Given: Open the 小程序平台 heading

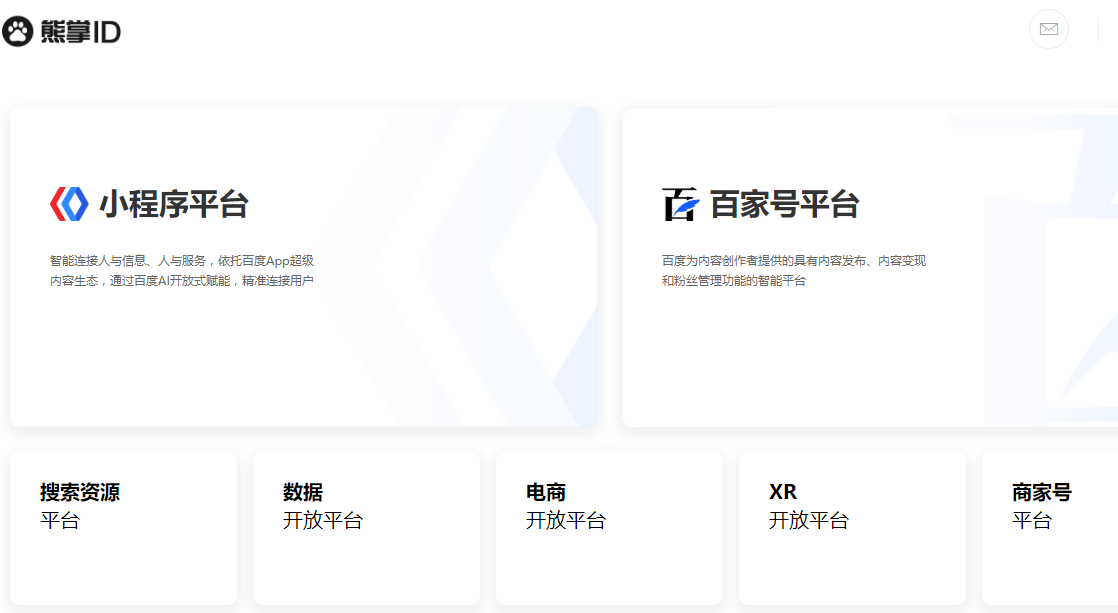Looking at the screenshot, I should coord(174,205).
